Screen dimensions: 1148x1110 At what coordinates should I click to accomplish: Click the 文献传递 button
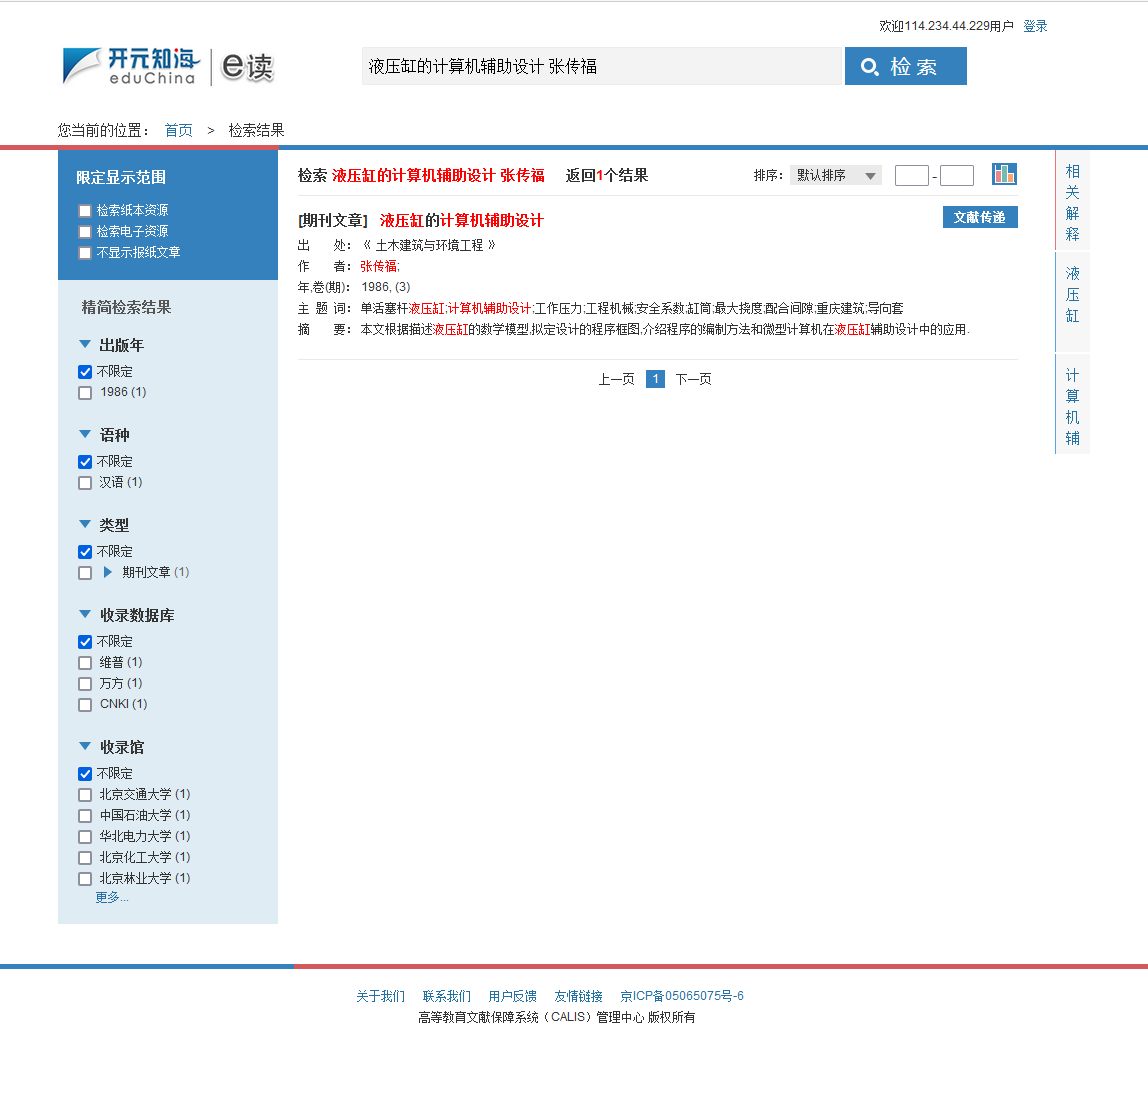tap(980, 217)
